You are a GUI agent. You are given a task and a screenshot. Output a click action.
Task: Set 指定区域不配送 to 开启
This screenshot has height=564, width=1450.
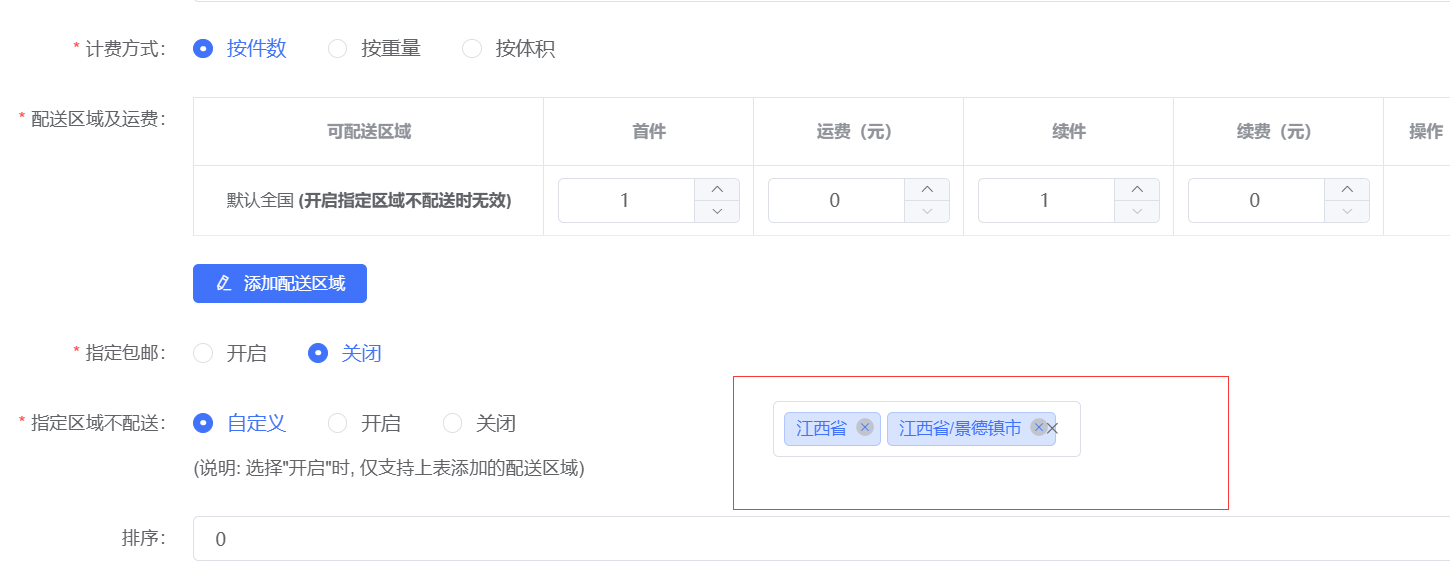[x=365, y=423]
